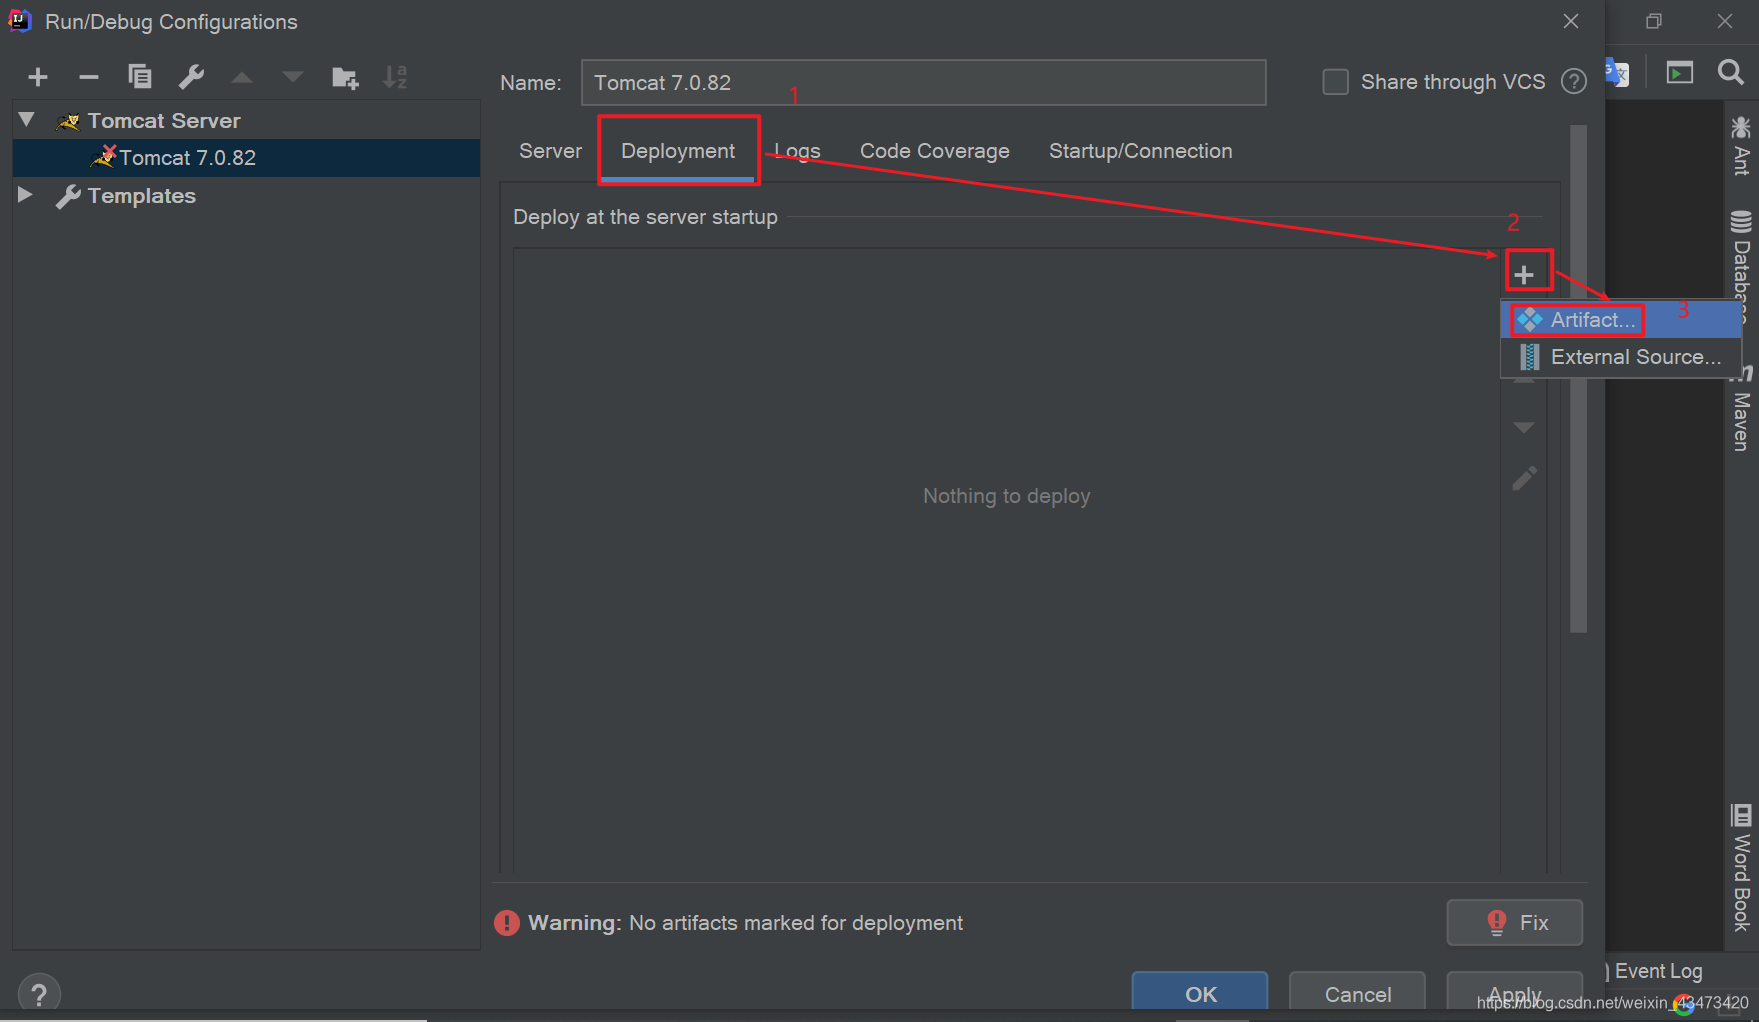Add deployment item with plus button
Screen dimensions: 1759x1022
1524,274
